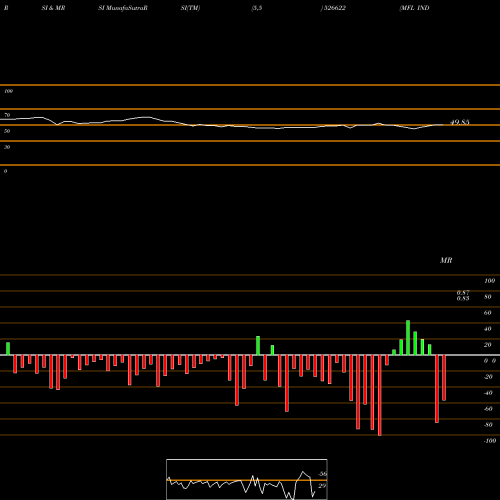Image resolution: width=500 pixels, height=500 pixels.
Task: Click the 40 label on MR axis
Action: pos(487,329)
